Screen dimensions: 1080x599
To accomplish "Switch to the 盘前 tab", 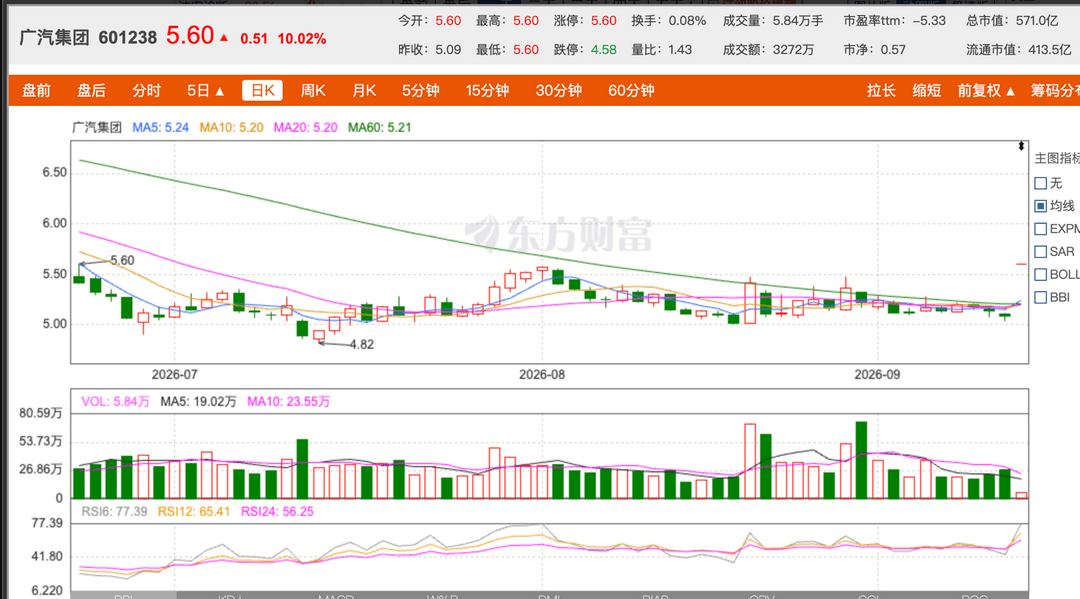I will point(37,90).
